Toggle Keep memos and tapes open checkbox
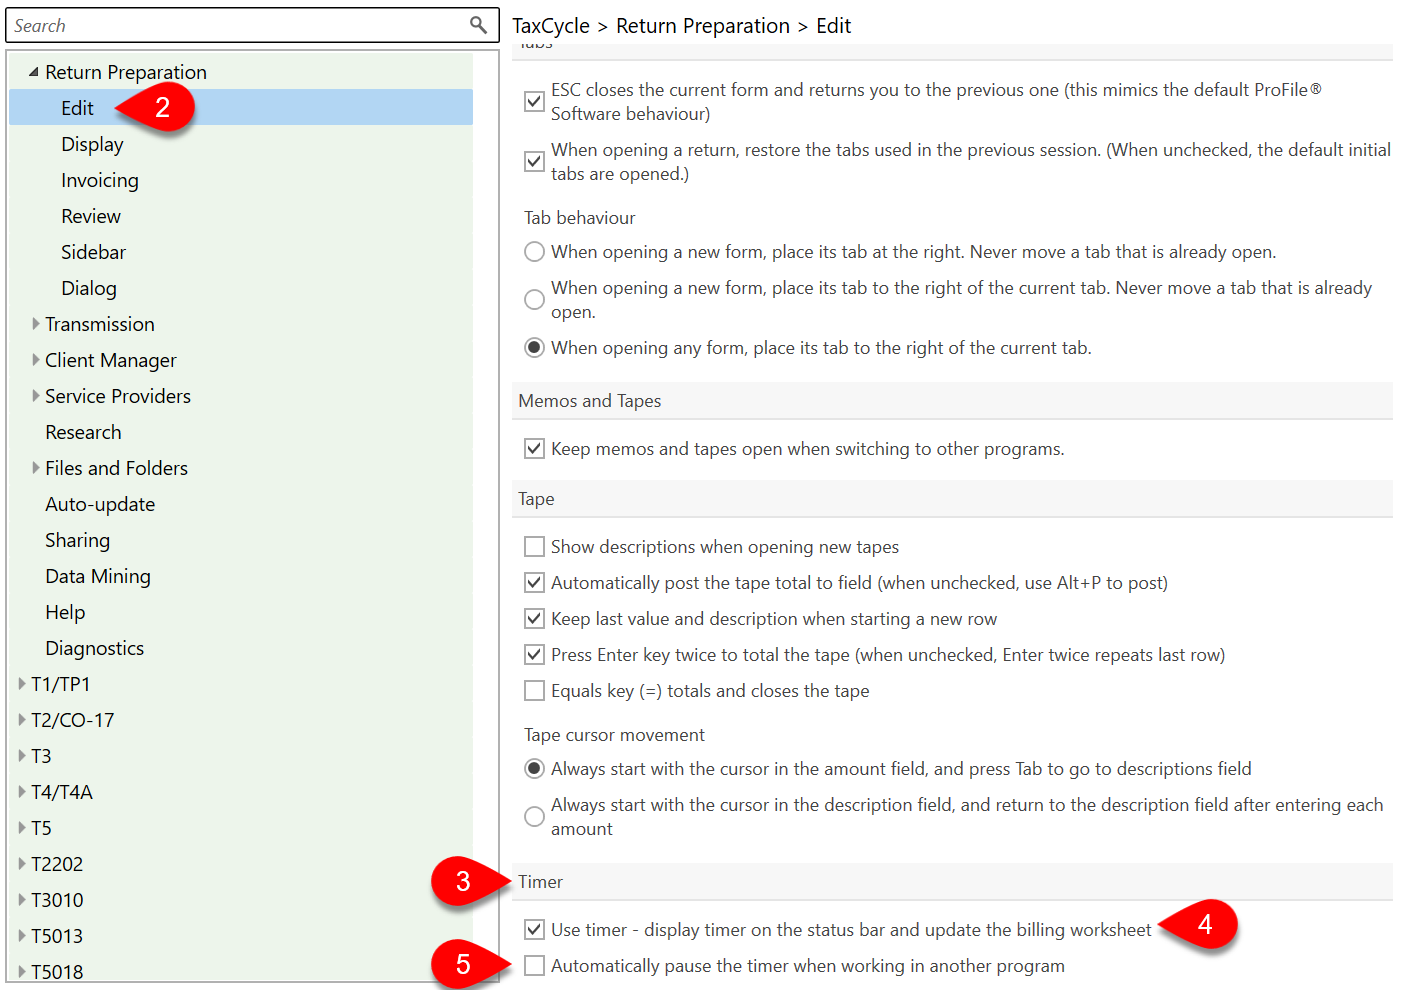The height and width of the screenshot is (990, 1401). [x=535, y=449]
